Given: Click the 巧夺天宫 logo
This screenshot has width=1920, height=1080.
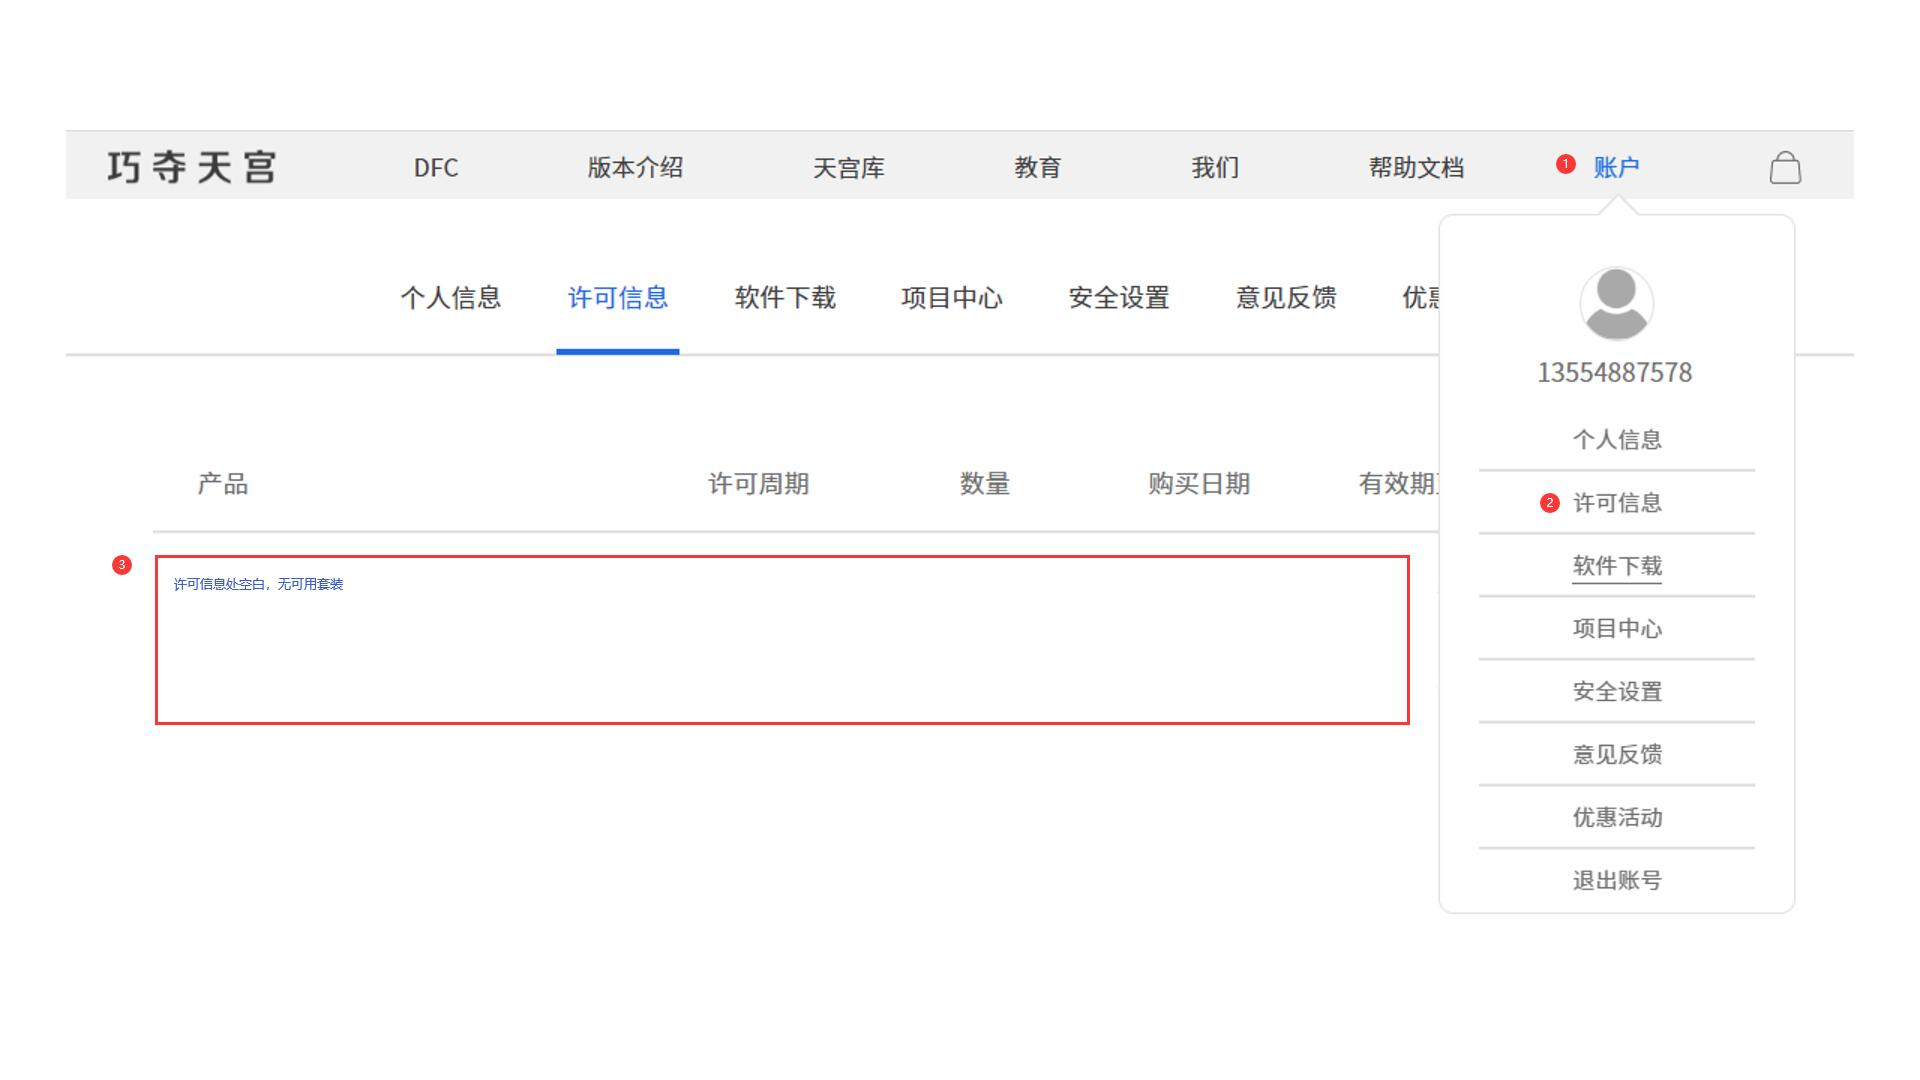Looking at the screenshot, I should click(192, 167).
